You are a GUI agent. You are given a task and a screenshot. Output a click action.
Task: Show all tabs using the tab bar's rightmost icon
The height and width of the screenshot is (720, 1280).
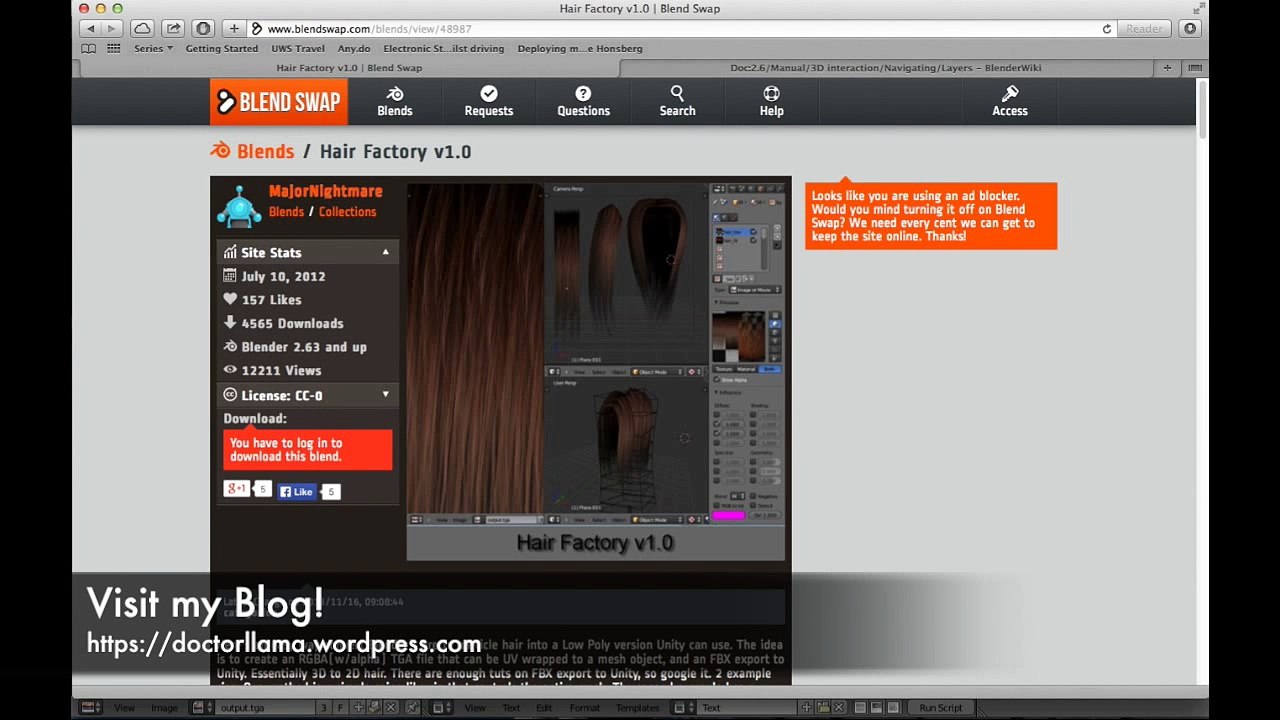tap(1193, 68)
